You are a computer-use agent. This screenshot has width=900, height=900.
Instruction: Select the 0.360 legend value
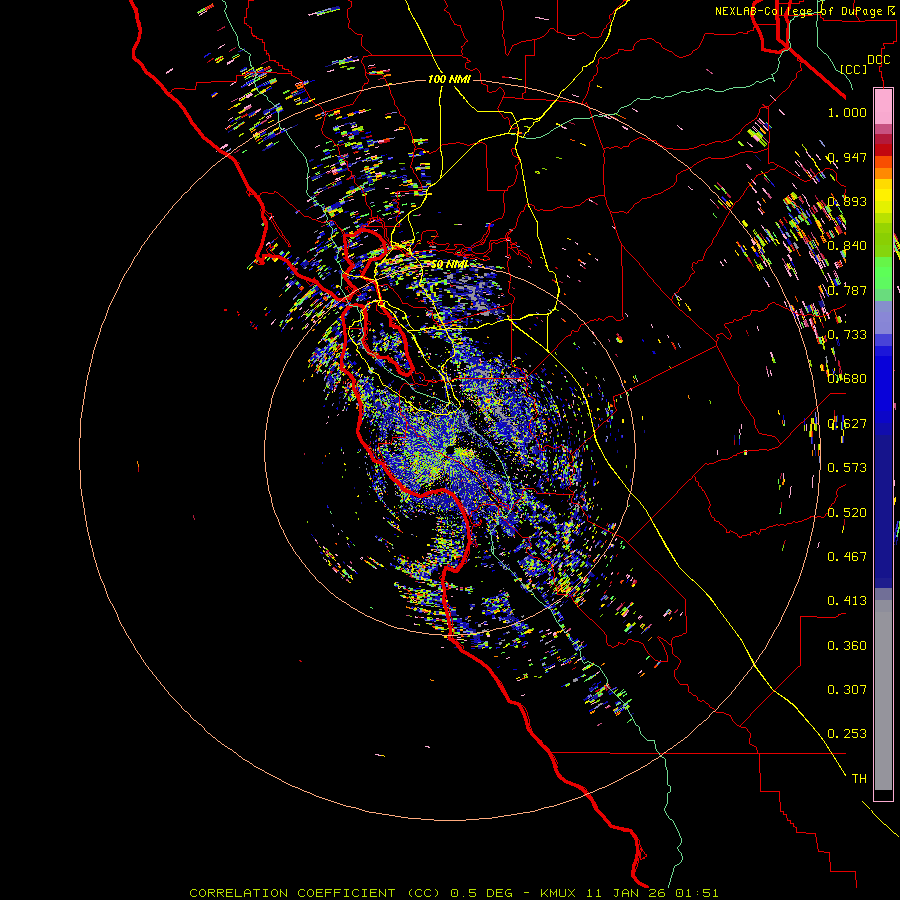click(847, 646)
